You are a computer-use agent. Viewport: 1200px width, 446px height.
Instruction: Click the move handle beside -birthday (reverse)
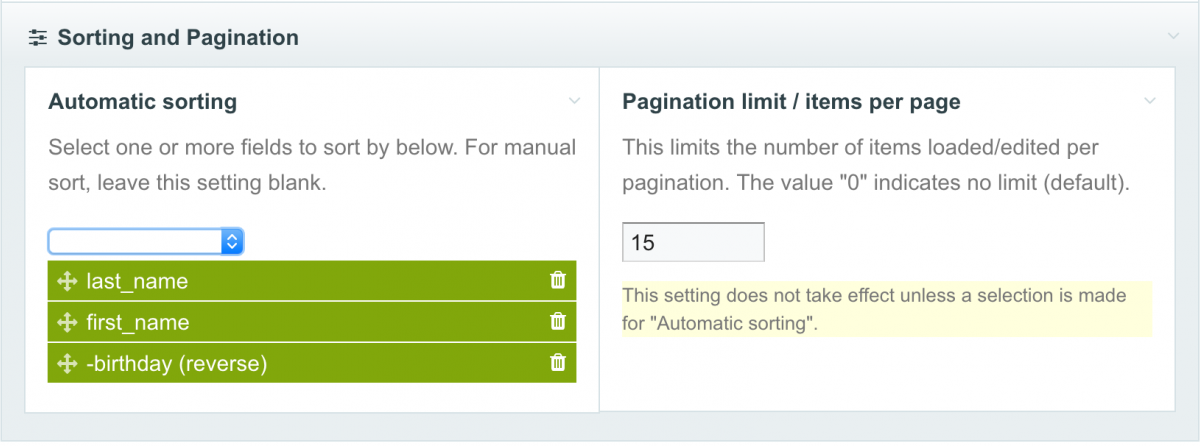(x=68, y=364)
